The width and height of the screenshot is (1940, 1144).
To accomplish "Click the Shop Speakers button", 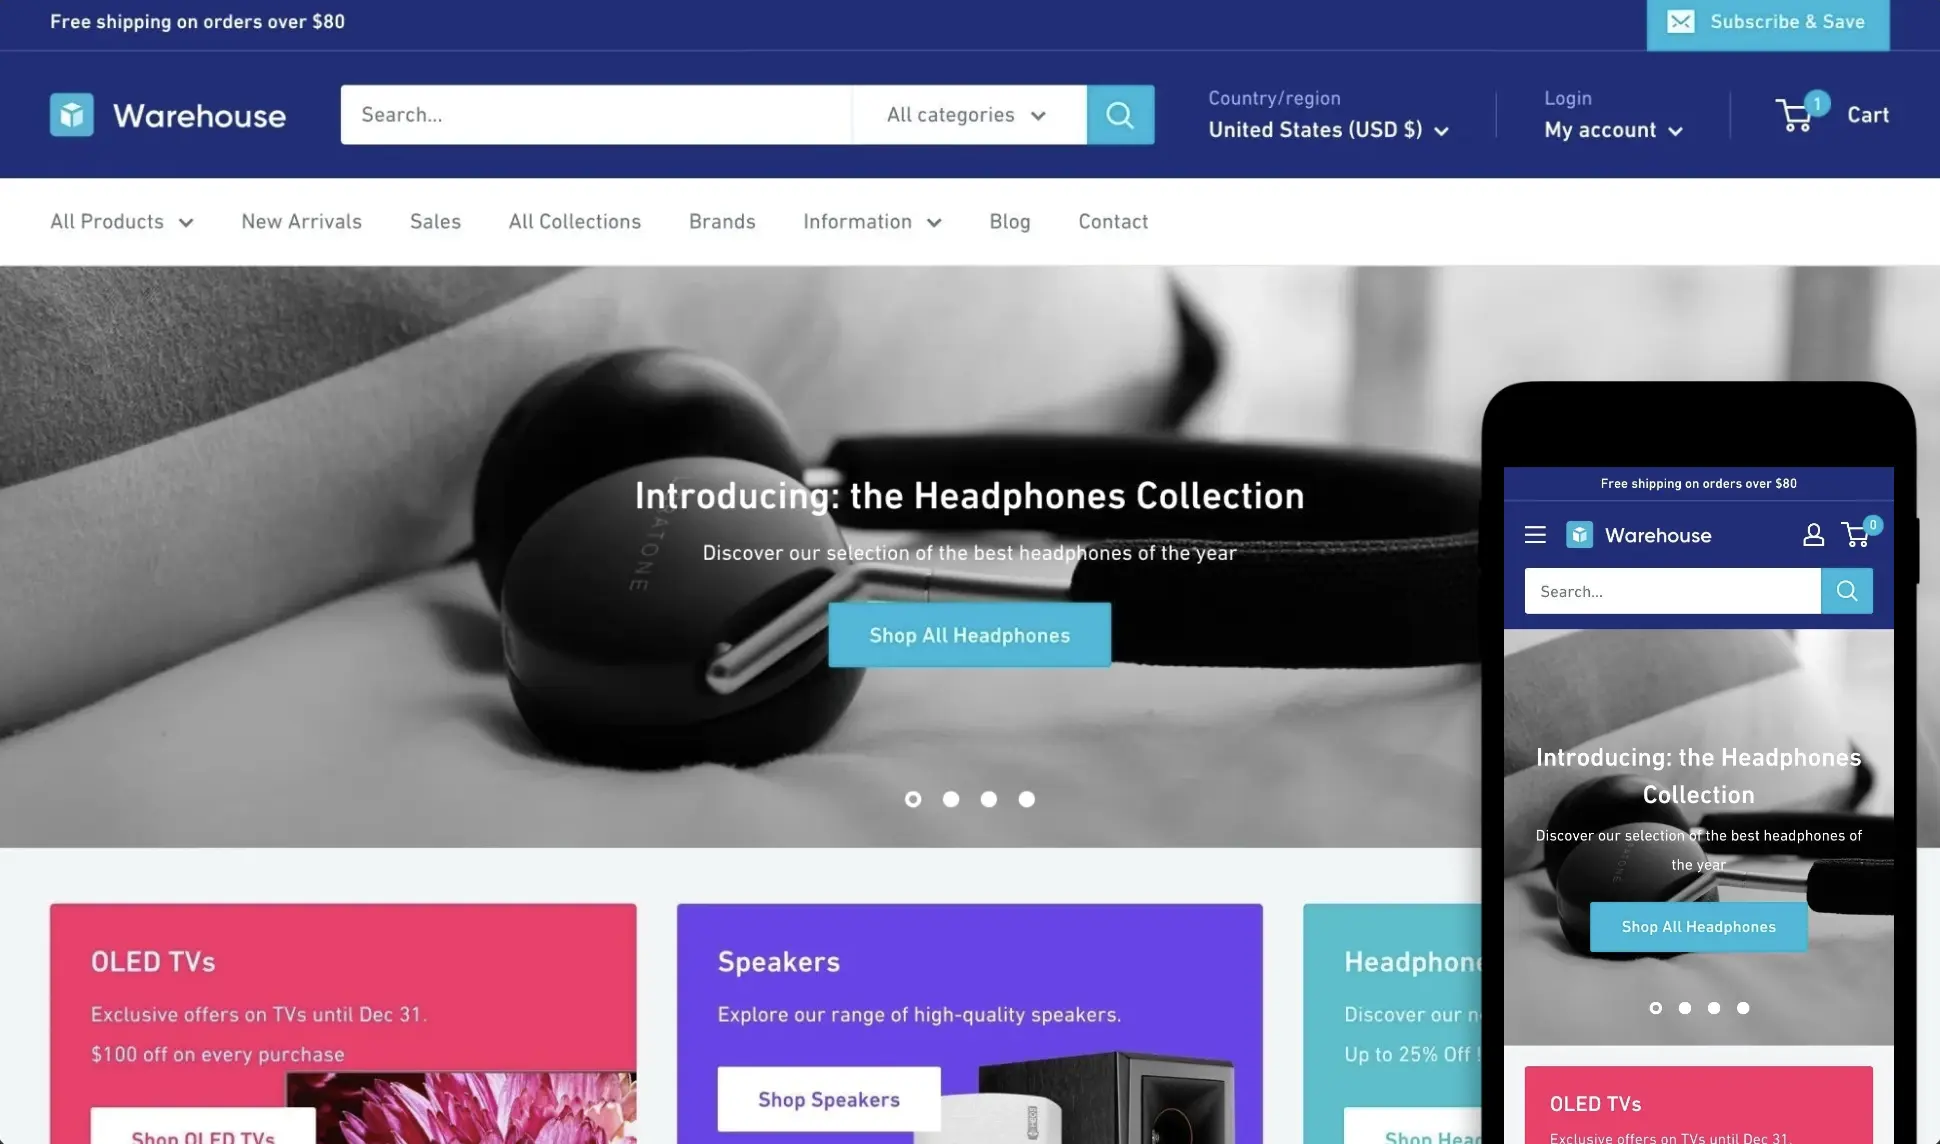I will [829, 1099].
